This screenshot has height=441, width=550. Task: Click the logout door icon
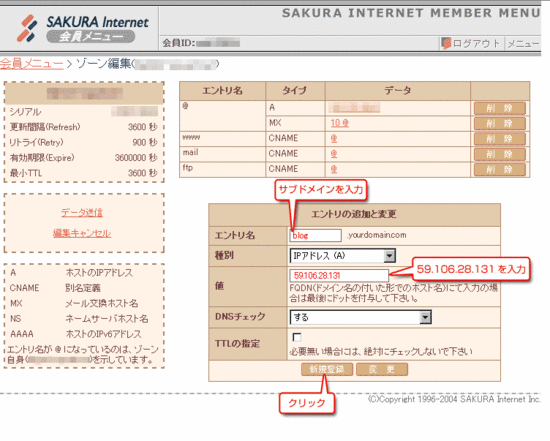point(446,43)
